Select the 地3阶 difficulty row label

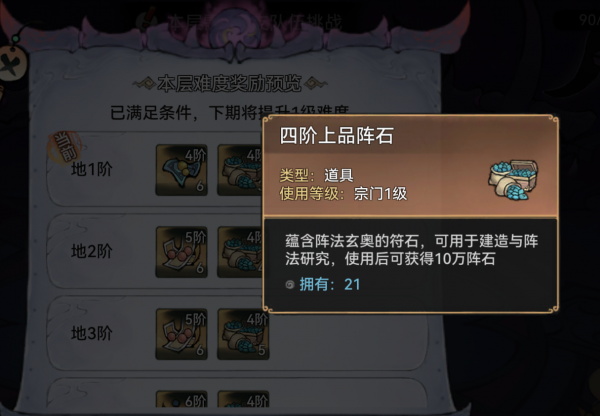92,333
